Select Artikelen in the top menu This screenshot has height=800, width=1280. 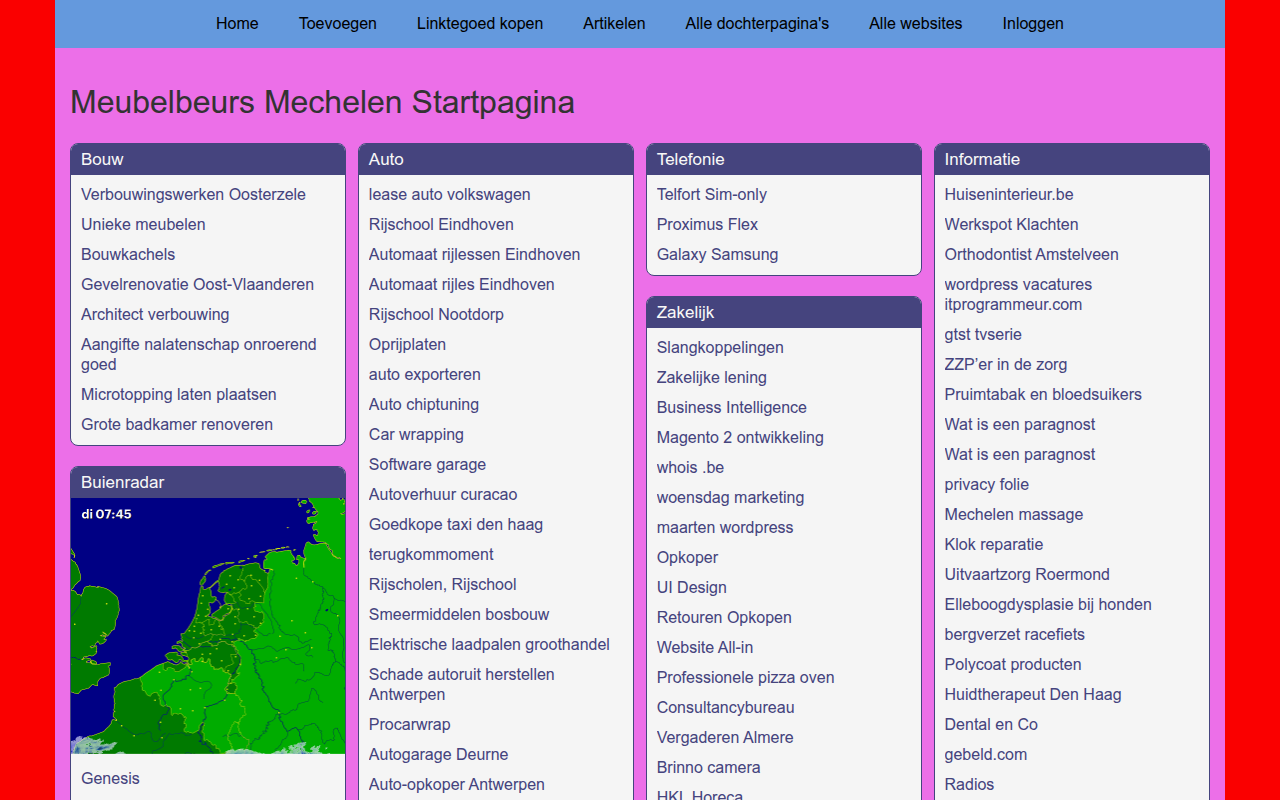coord(614,23)
